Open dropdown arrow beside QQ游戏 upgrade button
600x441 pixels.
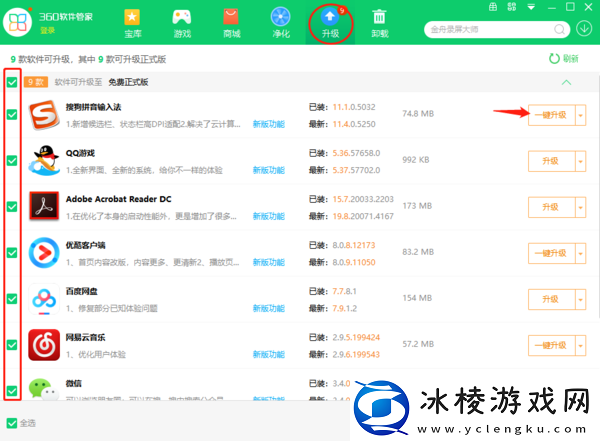[580, 161]
